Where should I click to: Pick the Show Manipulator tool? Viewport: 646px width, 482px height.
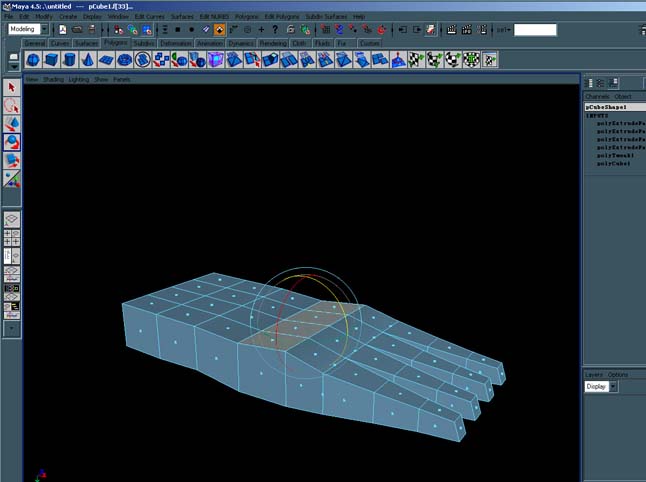point(12,179)
